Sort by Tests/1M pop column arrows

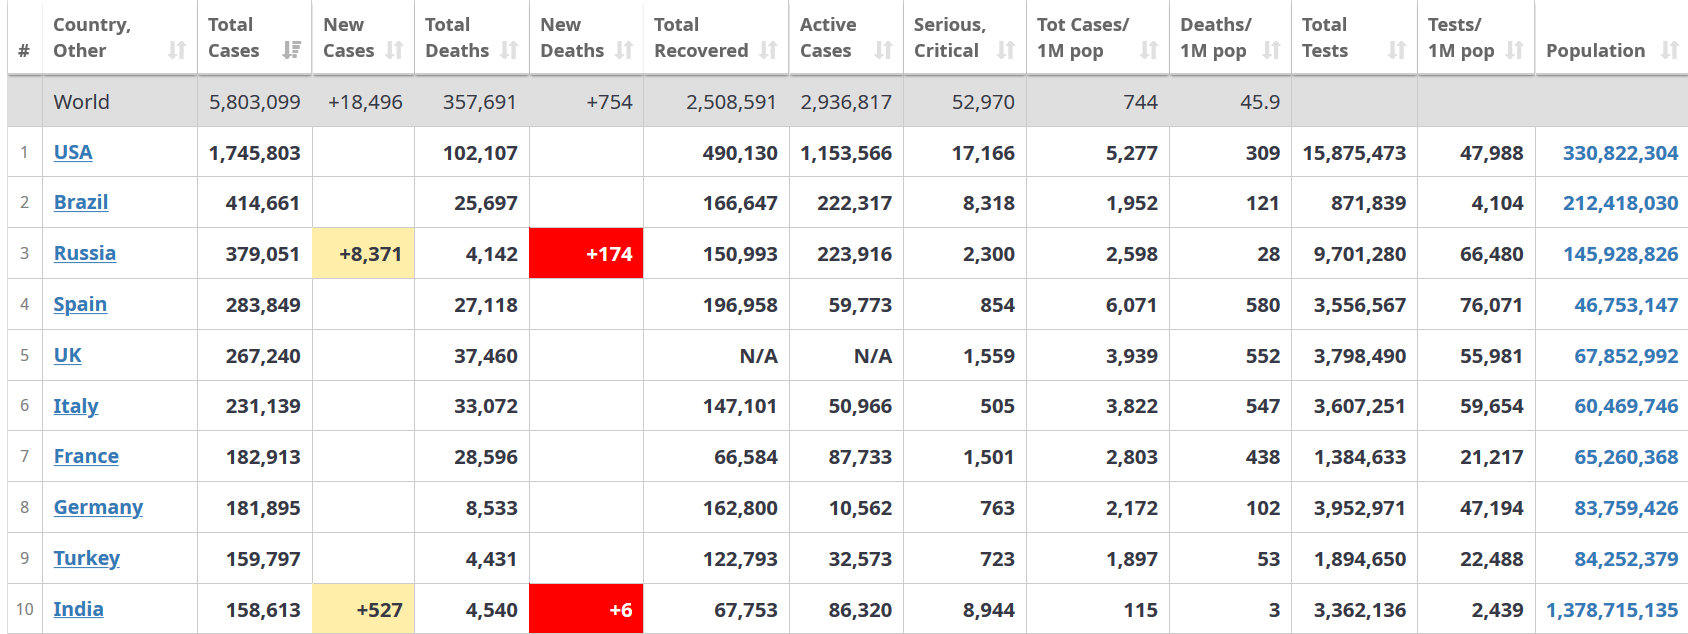click(x=1515, y=50)
